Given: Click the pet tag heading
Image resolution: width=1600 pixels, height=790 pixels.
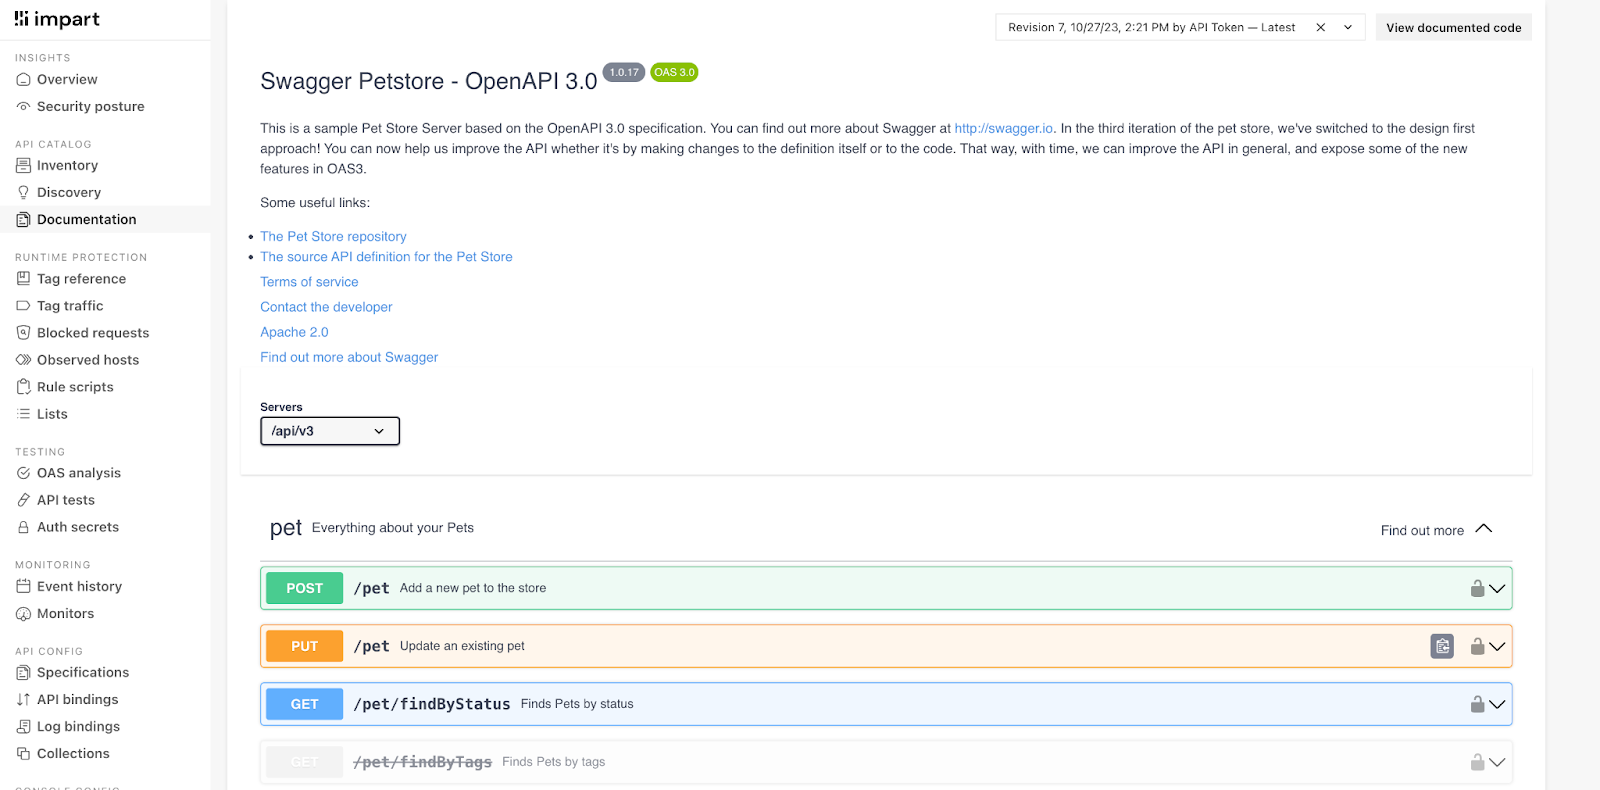Looking at the screenshot, I should [286, 528].
